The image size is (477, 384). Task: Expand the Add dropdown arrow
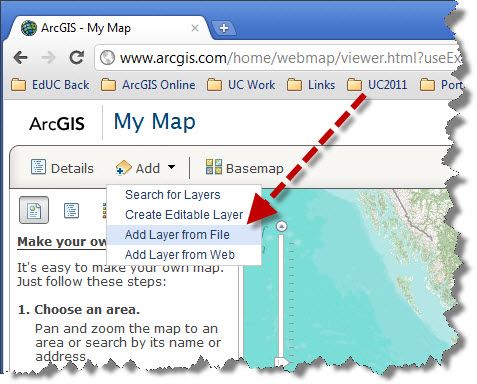click(x=171, y=167)
